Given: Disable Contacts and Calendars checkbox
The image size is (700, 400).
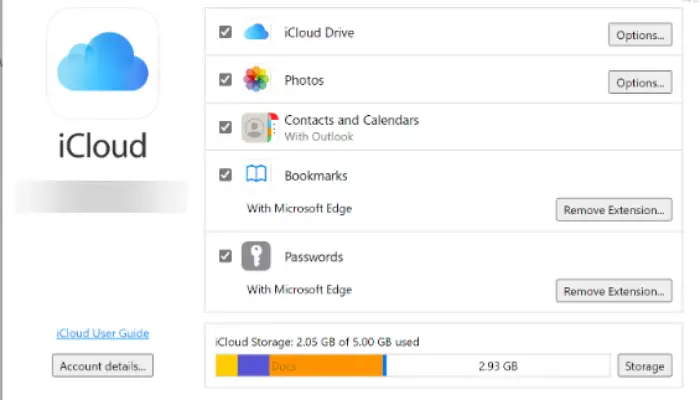Looking at the screenshot, I should 225,127.
